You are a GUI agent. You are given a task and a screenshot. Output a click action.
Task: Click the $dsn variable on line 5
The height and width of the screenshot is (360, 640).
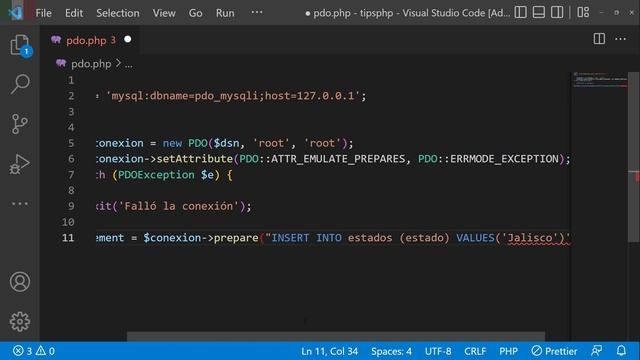[227, 143]
